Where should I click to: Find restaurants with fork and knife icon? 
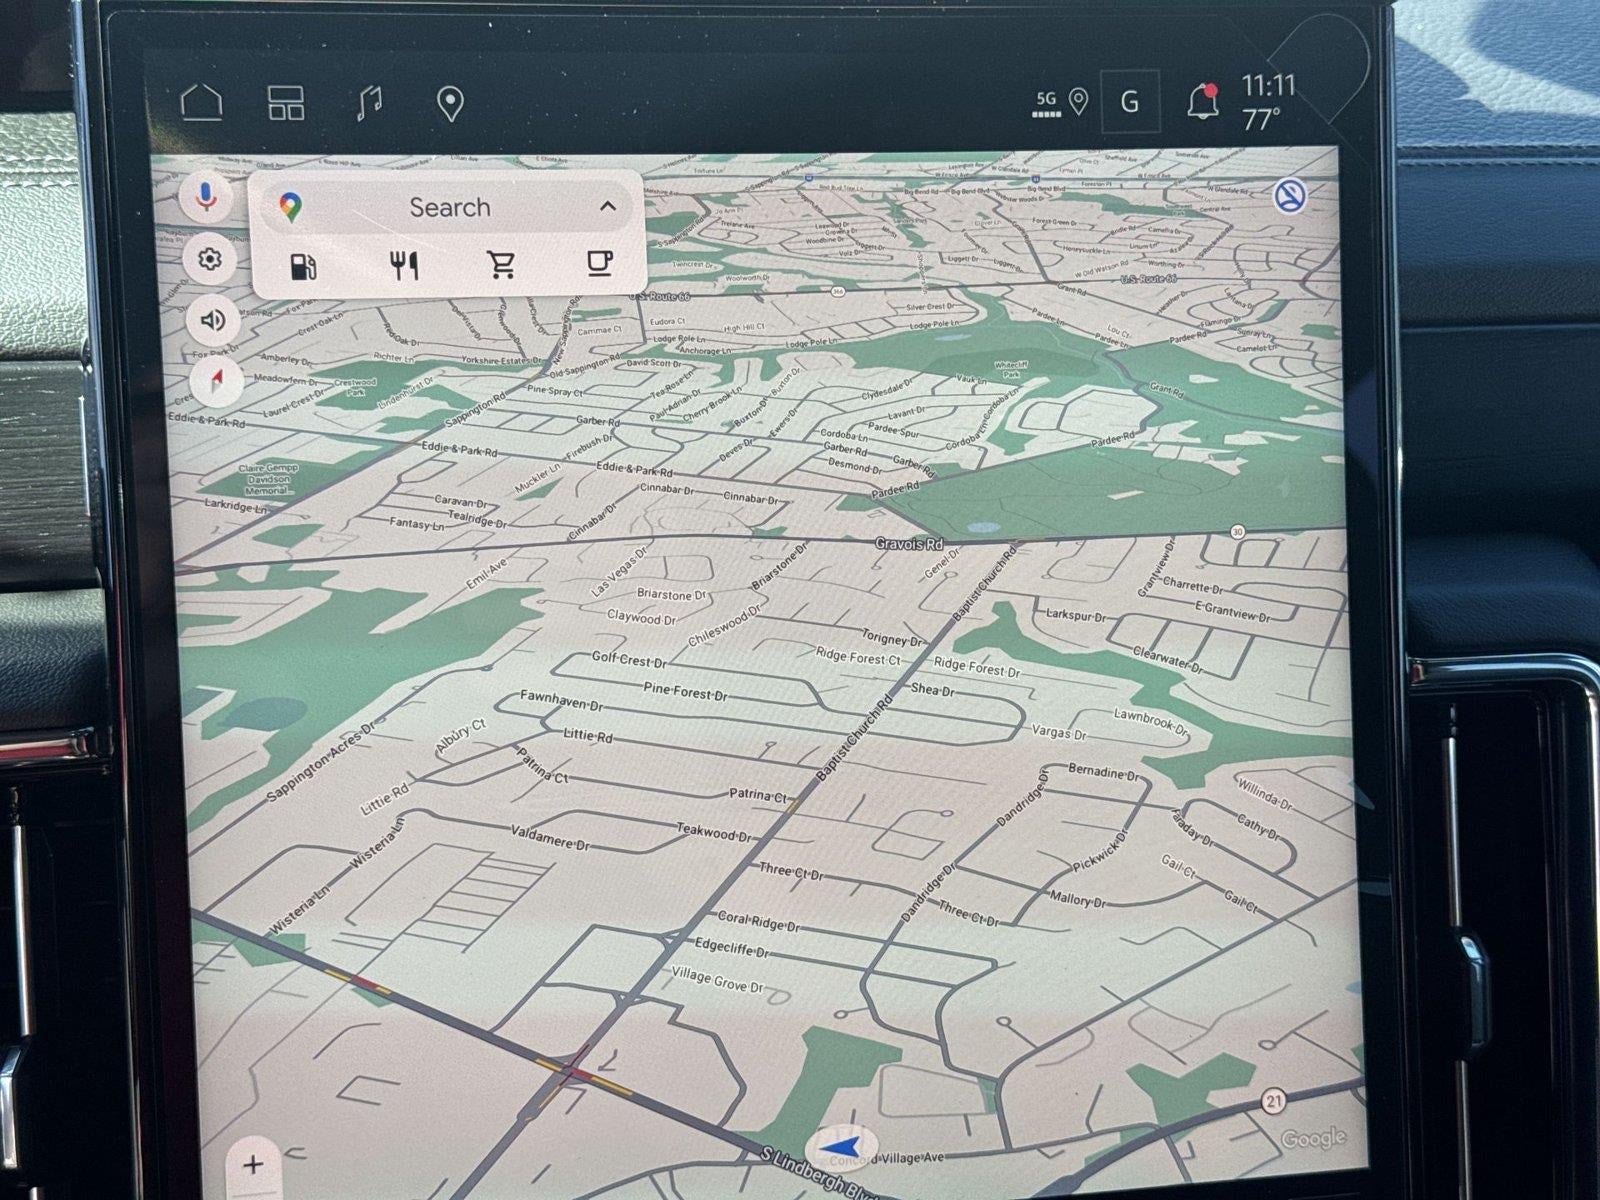coord(404,265)
